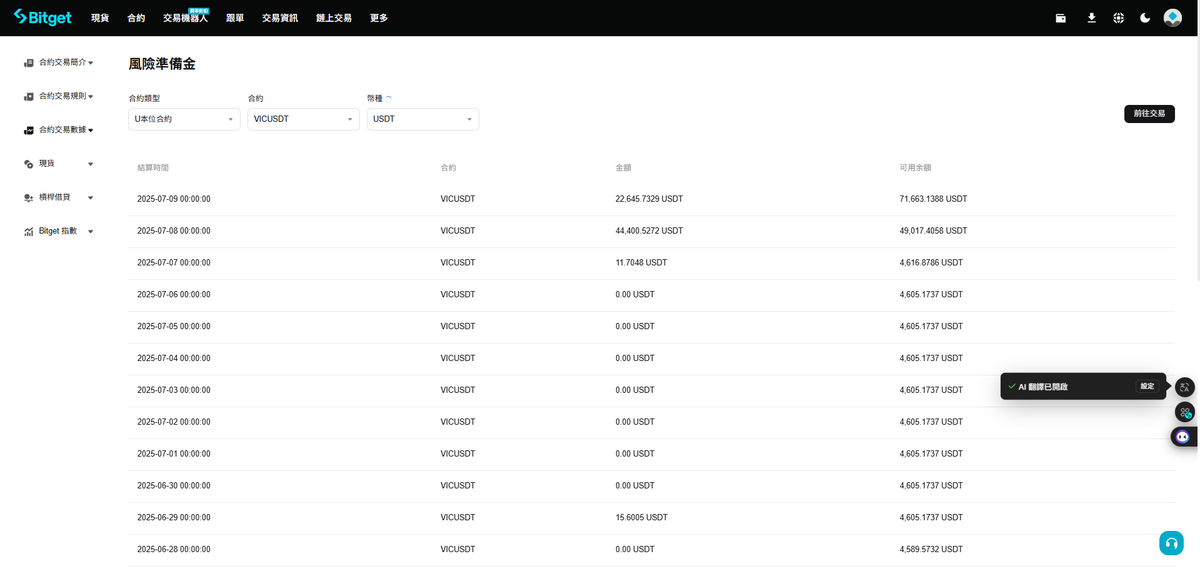Expand the 現貨 sidebar arrow
The image size is (1200, 569).
coord(91,164)
